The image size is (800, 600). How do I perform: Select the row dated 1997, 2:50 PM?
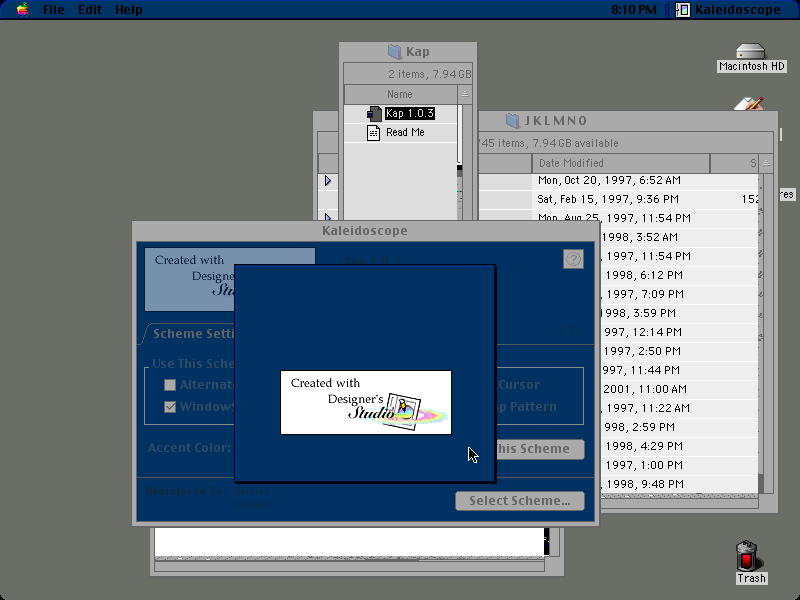pos(679,351)
